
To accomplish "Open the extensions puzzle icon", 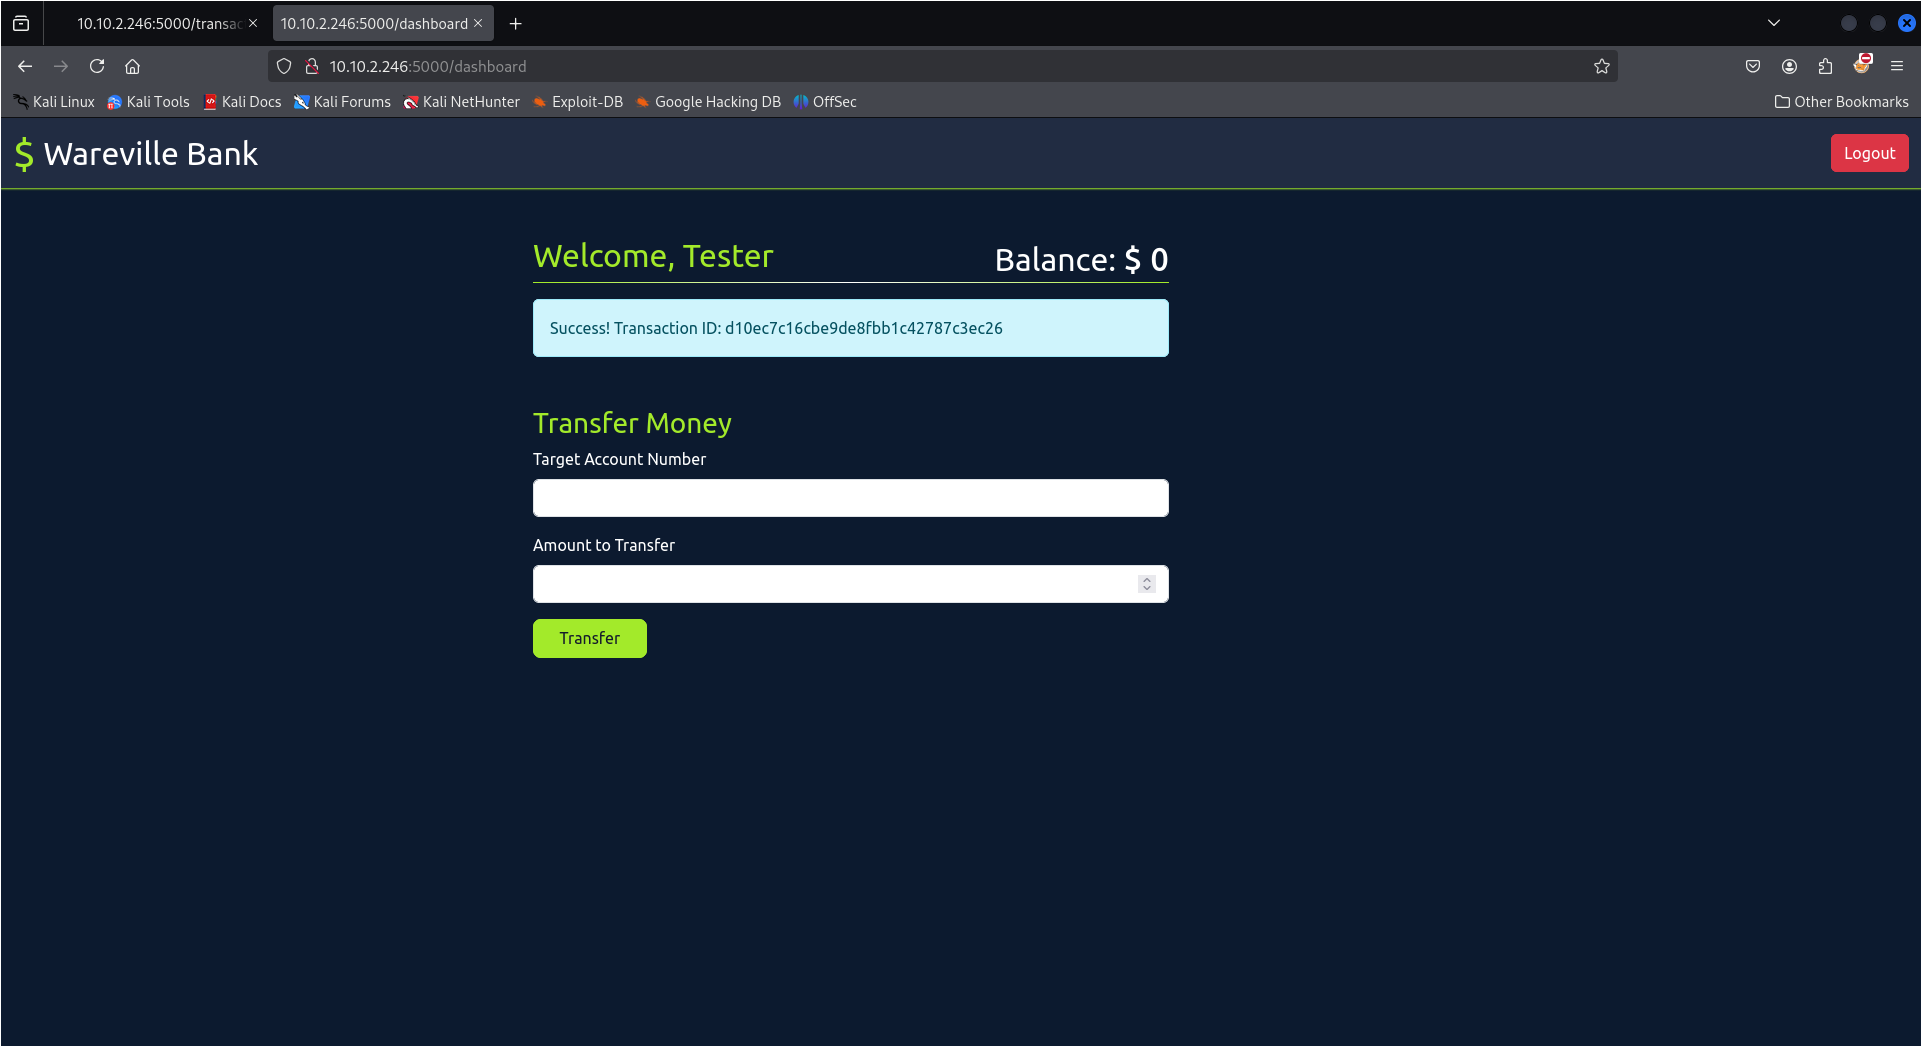I will 1825,66.
